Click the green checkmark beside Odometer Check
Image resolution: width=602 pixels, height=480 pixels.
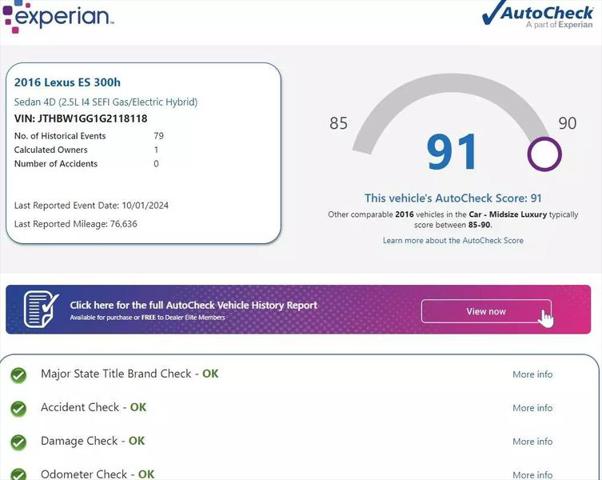[18, 474]
